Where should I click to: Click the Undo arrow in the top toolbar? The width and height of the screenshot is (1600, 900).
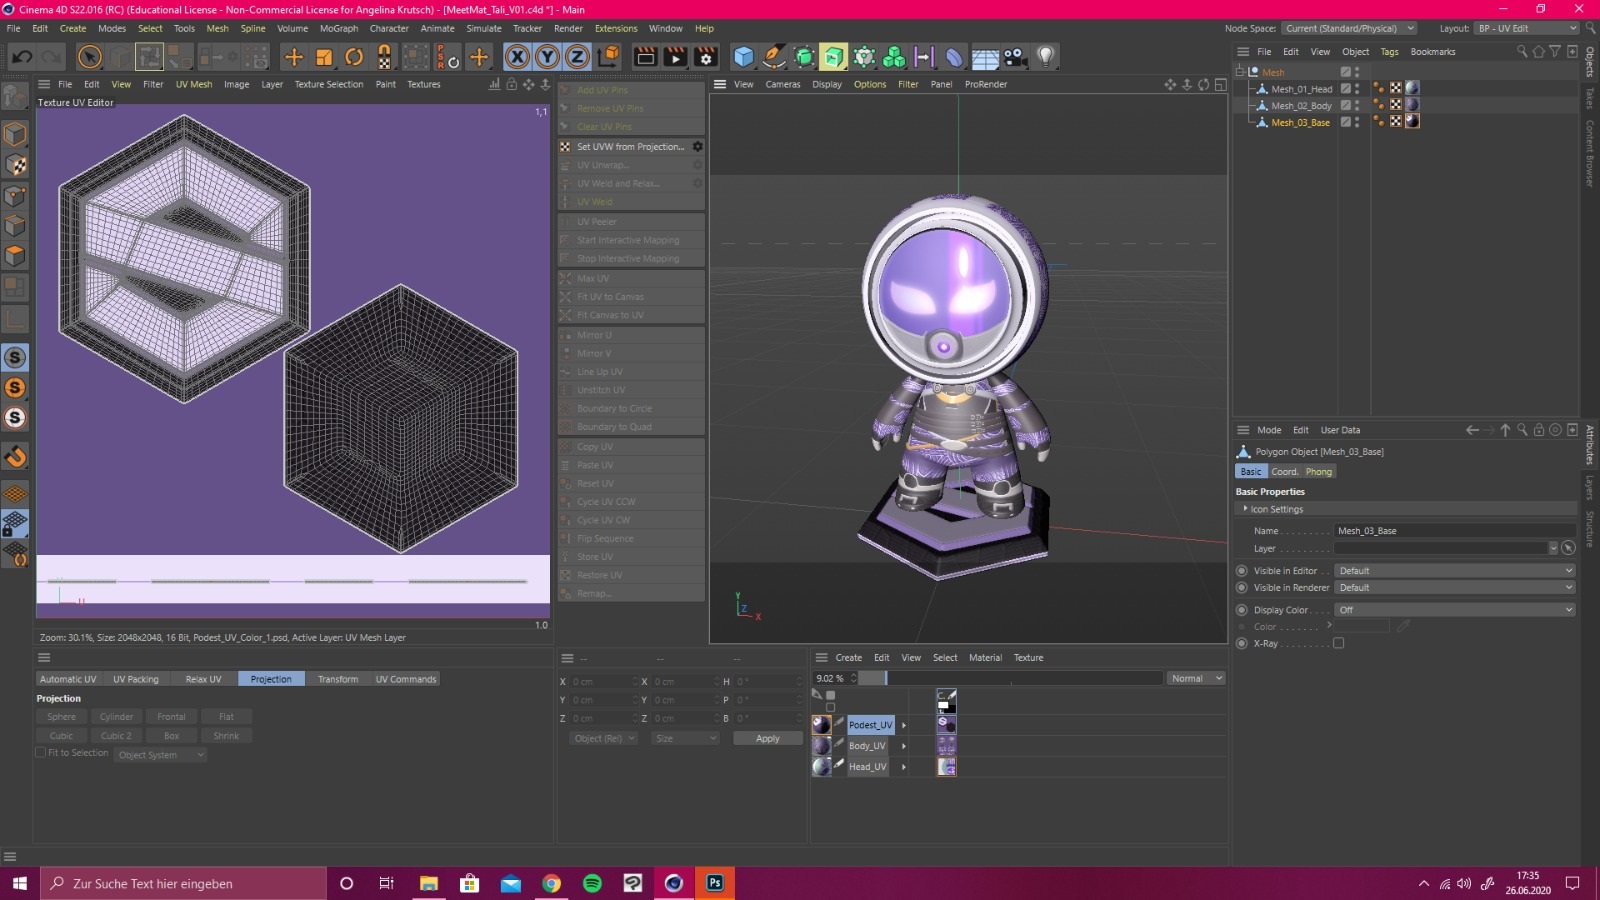pos(21,57)
